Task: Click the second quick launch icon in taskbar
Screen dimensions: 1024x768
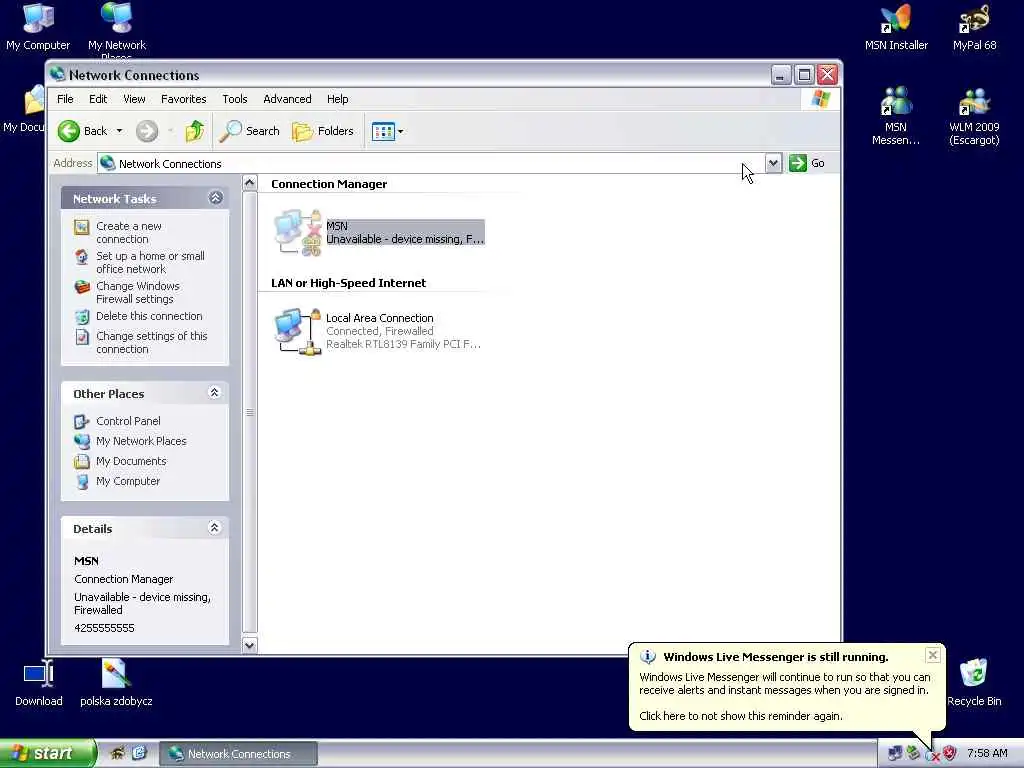Action: [x=139, y=753]
